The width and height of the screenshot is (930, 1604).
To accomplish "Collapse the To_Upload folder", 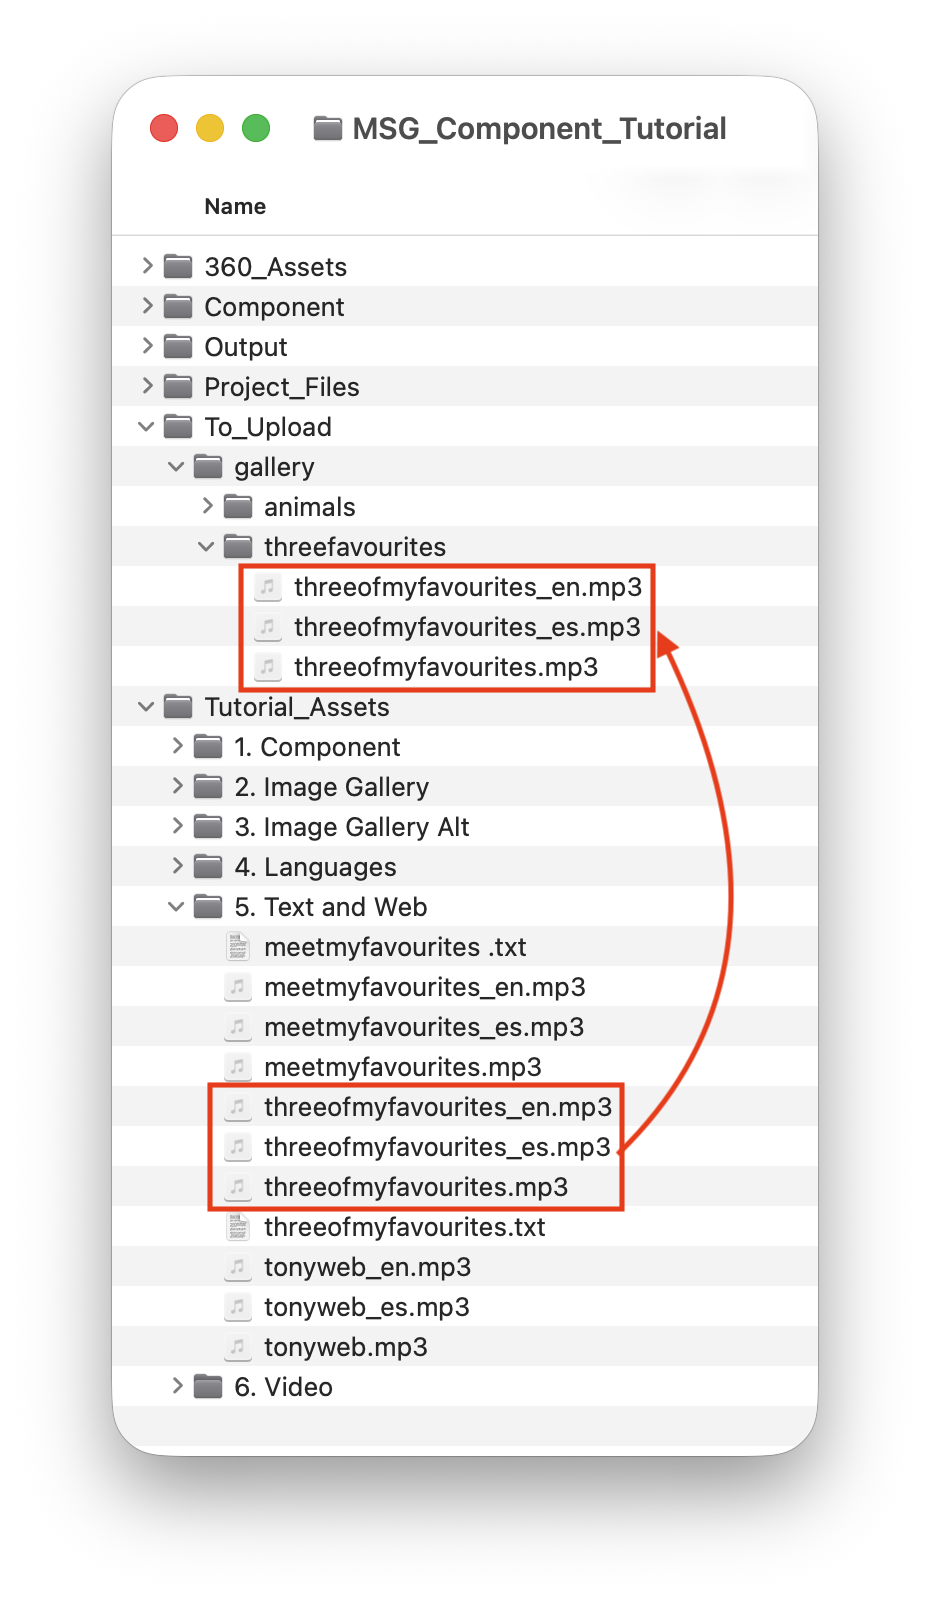I will [x=147, y=426].
